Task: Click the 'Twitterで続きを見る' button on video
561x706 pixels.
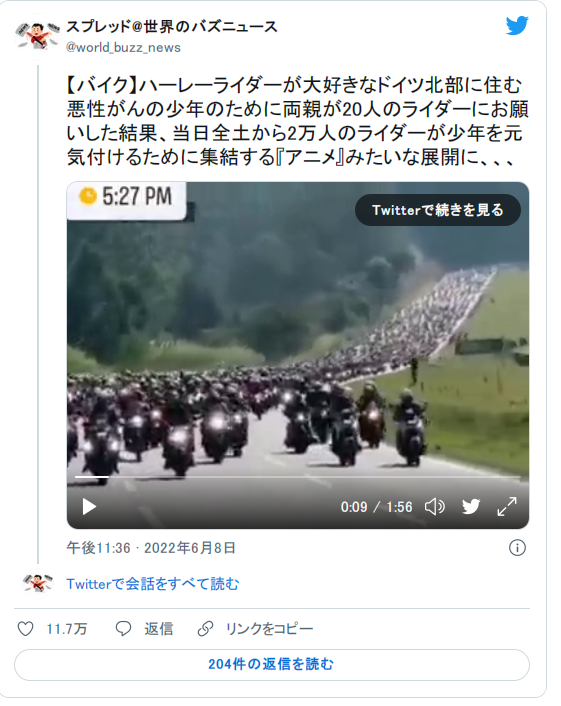Action: click(x=438, y=210)
